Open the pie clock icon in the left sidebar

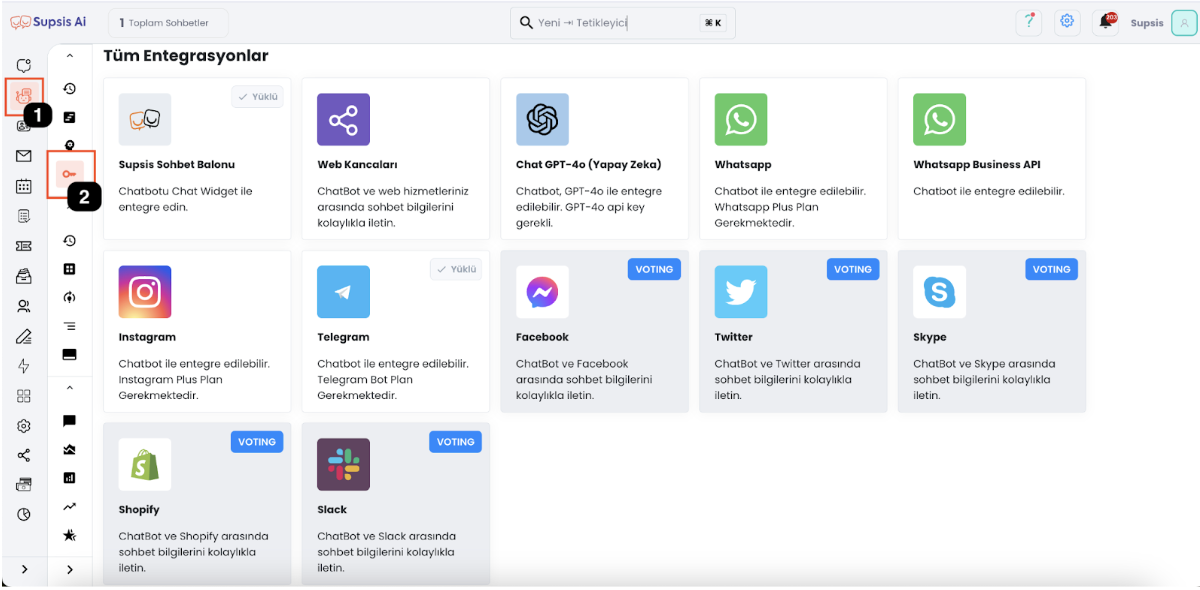[24, 514]
